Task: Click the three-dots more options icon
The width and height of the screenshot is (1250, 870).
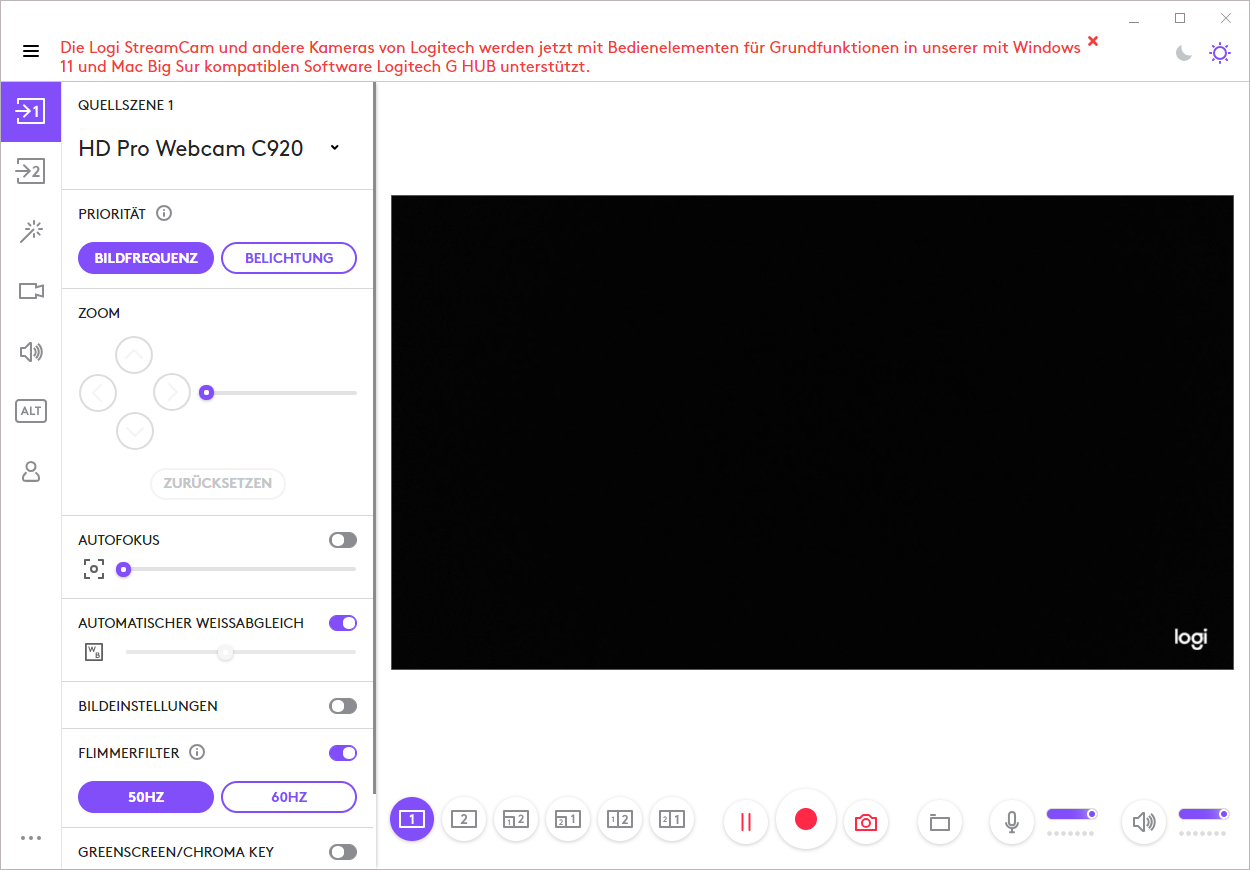Action: pos(31,838)
